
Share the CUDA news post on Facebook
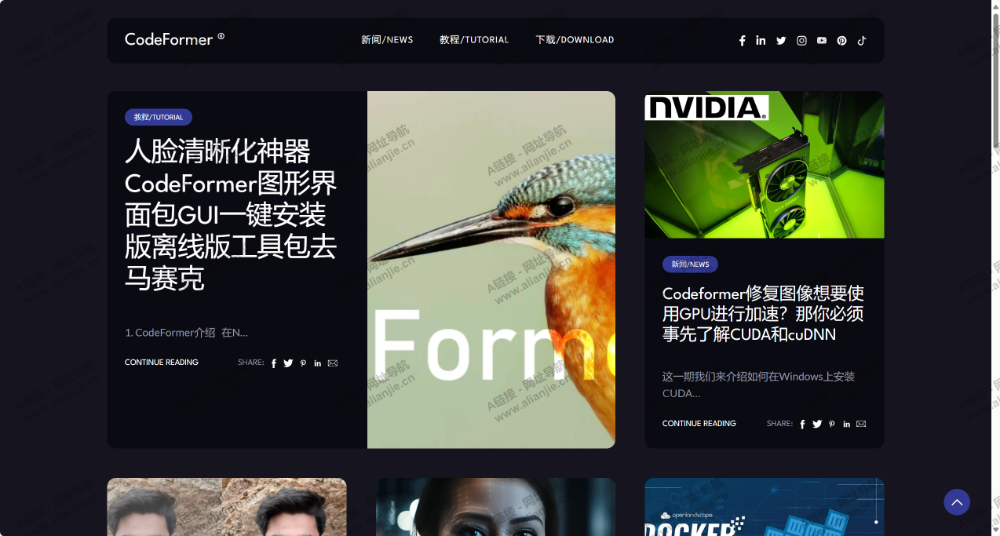[802, 424]
